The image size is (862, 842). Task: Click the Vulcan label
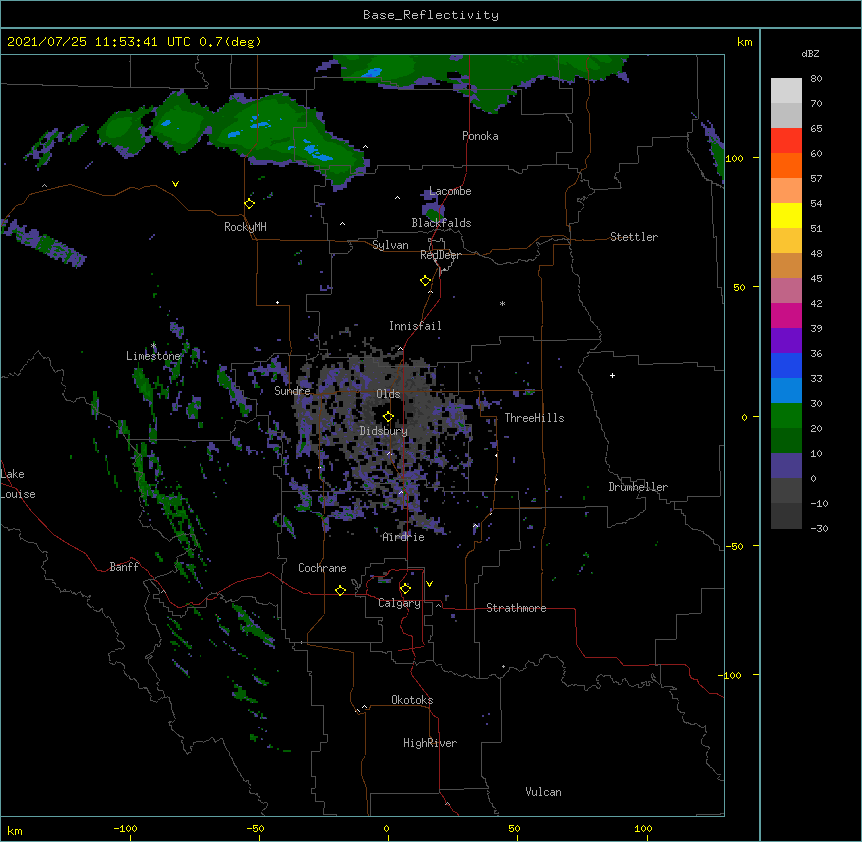543,792
